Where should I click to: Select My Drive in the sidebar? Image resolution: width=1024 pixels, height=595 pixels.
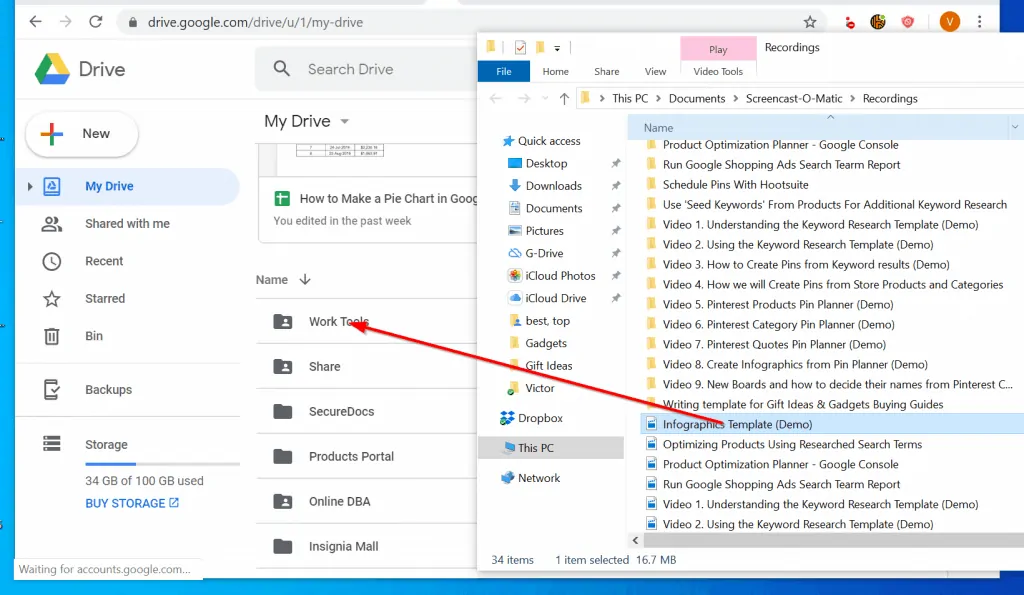tap(128, 187)
